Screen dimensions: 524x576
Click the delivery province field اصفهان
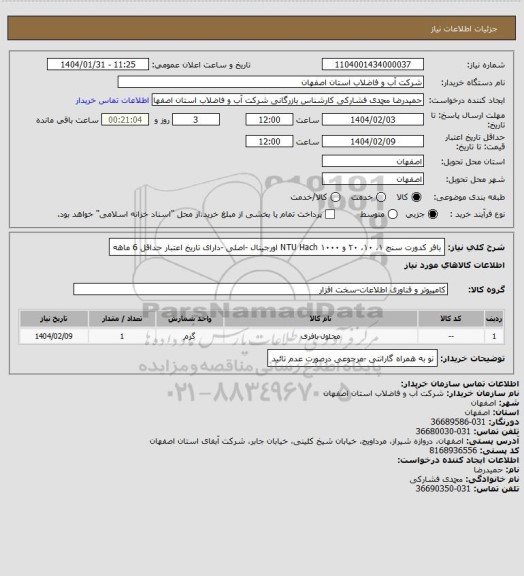(373, 161)
